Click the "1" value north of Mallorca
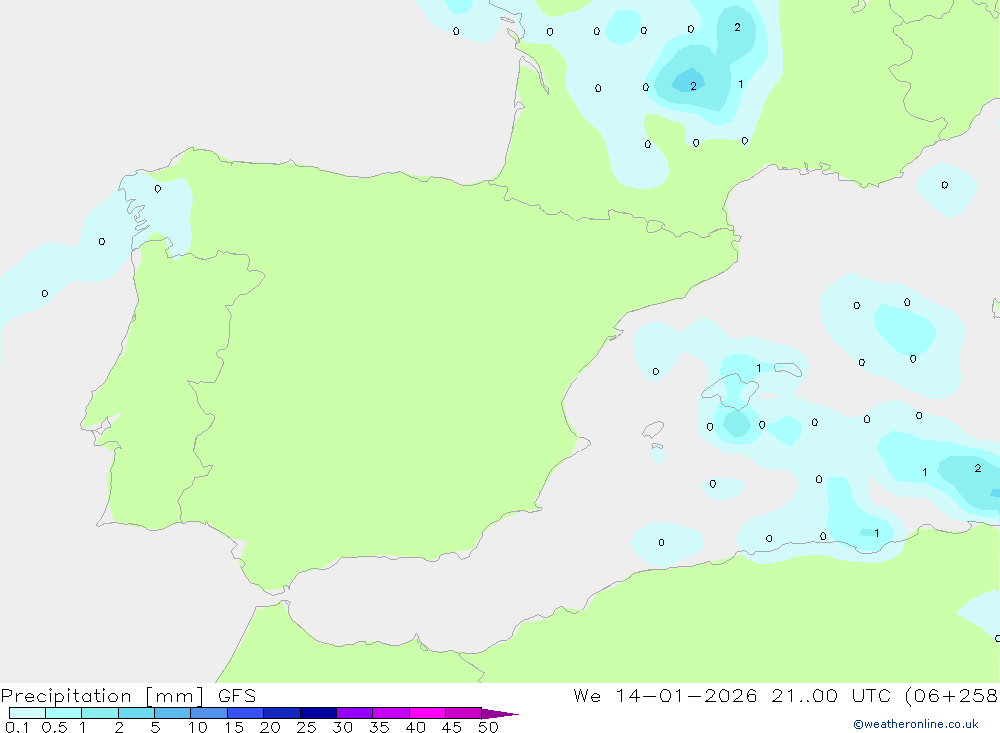1000x733 pixels. [x=758, y=368]
